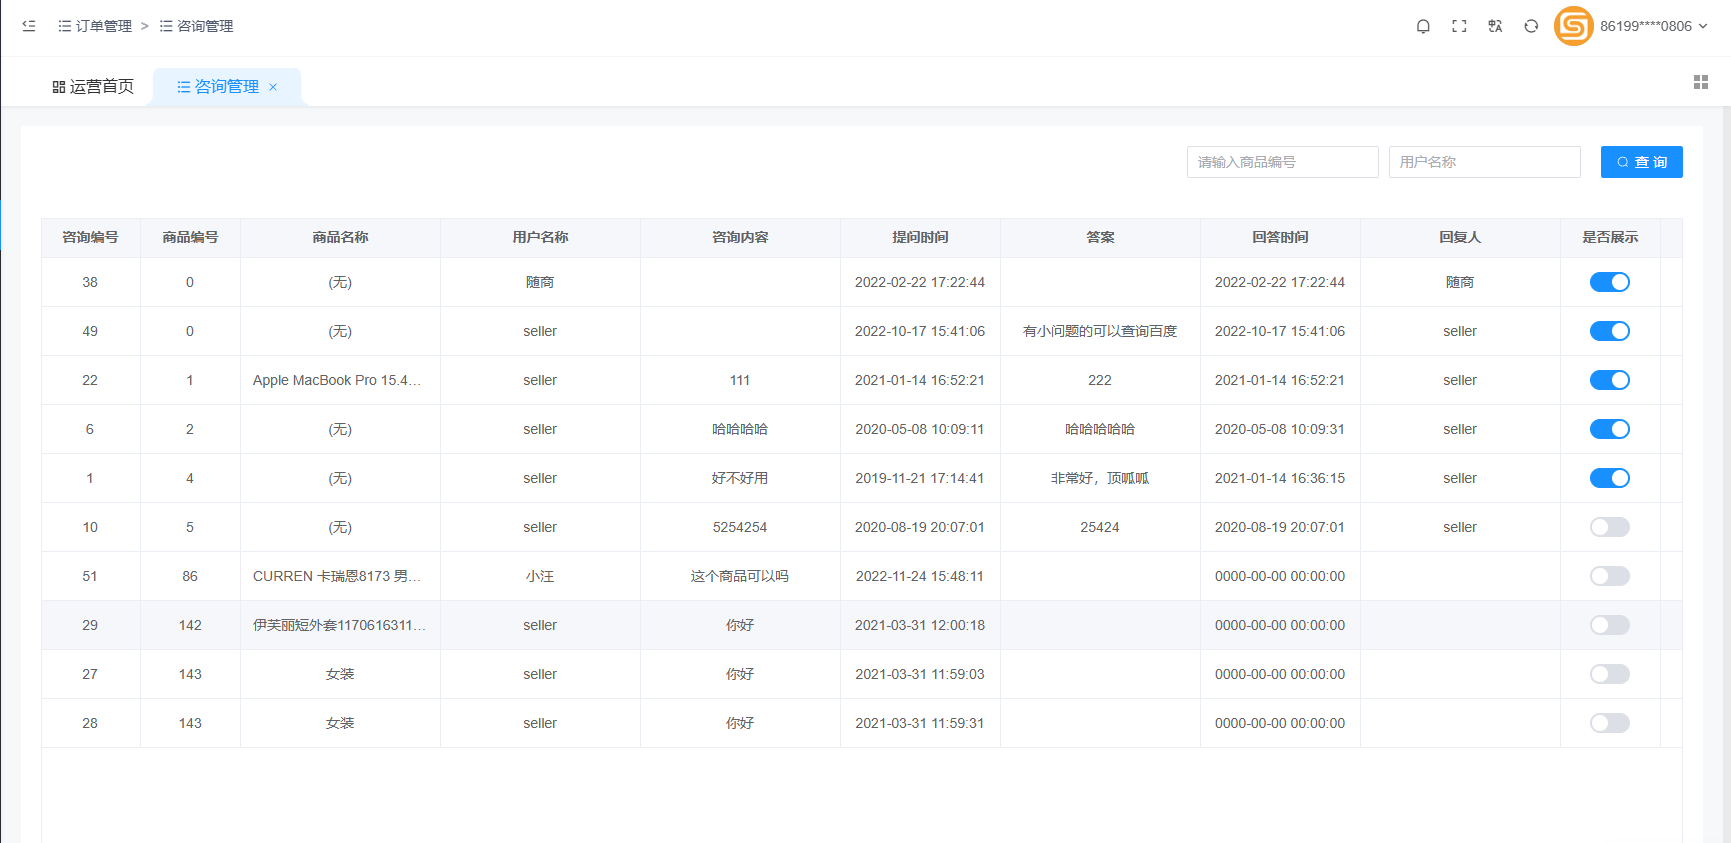
Task: Switch off display toggle for inquiry 22
Action: coord(1609,380)
